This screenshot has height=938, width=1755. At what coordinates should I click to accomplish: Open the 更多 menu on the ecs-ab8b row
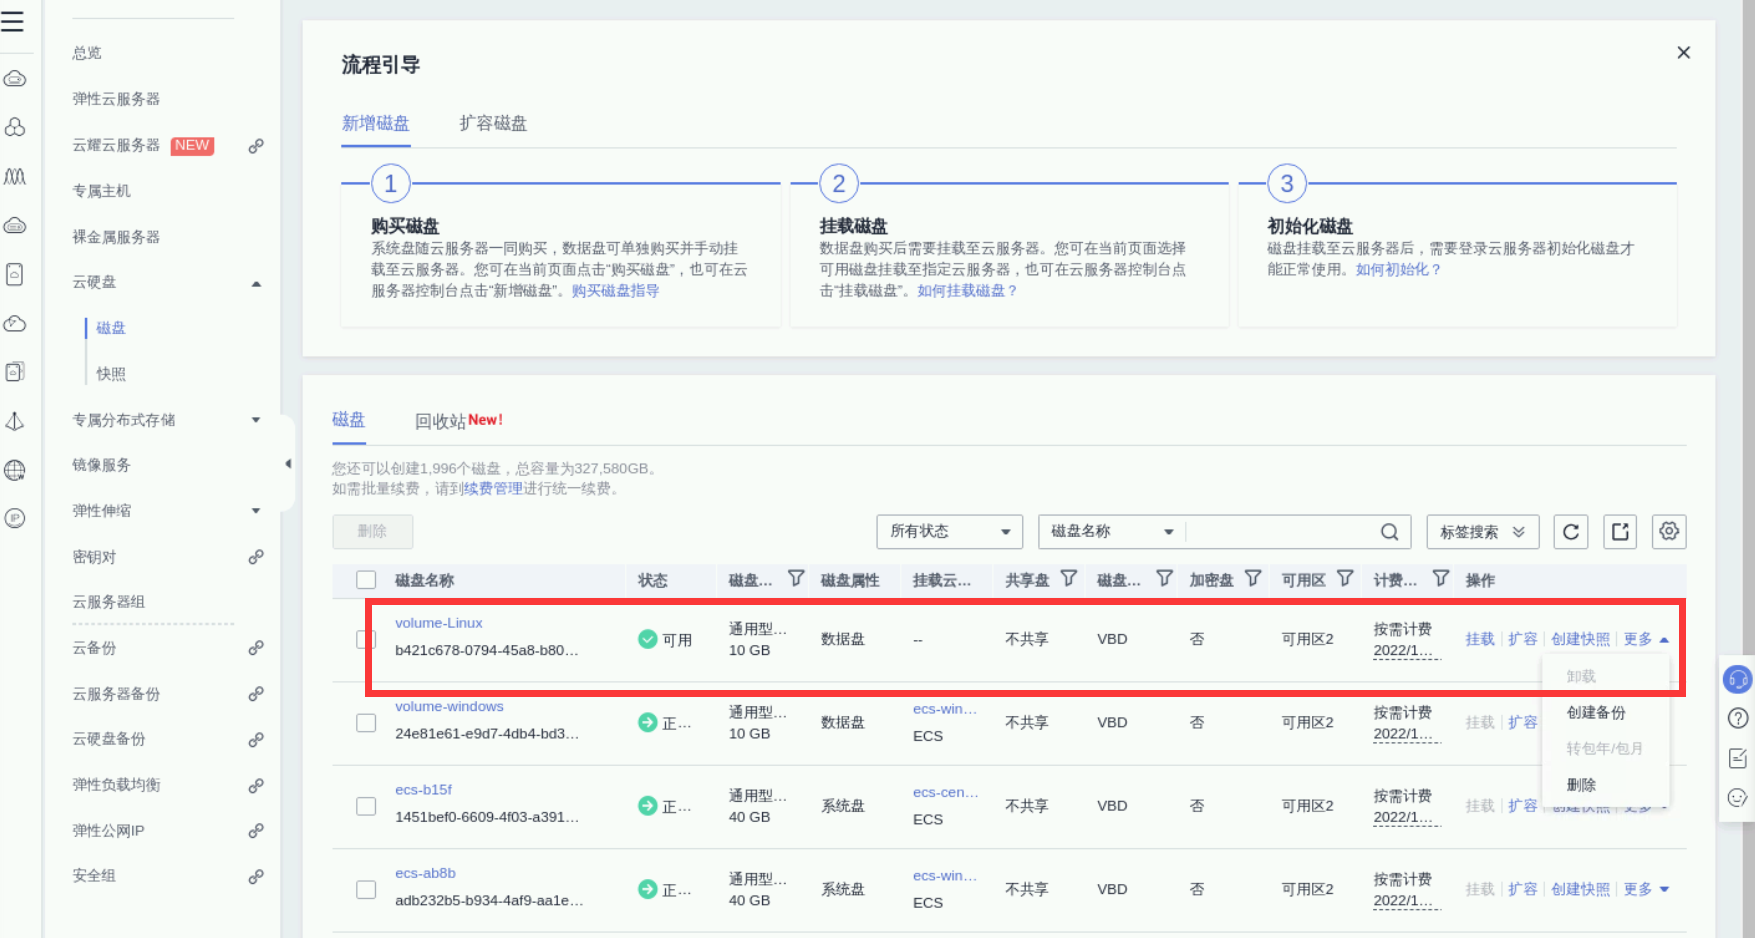tap(1646, 890)
